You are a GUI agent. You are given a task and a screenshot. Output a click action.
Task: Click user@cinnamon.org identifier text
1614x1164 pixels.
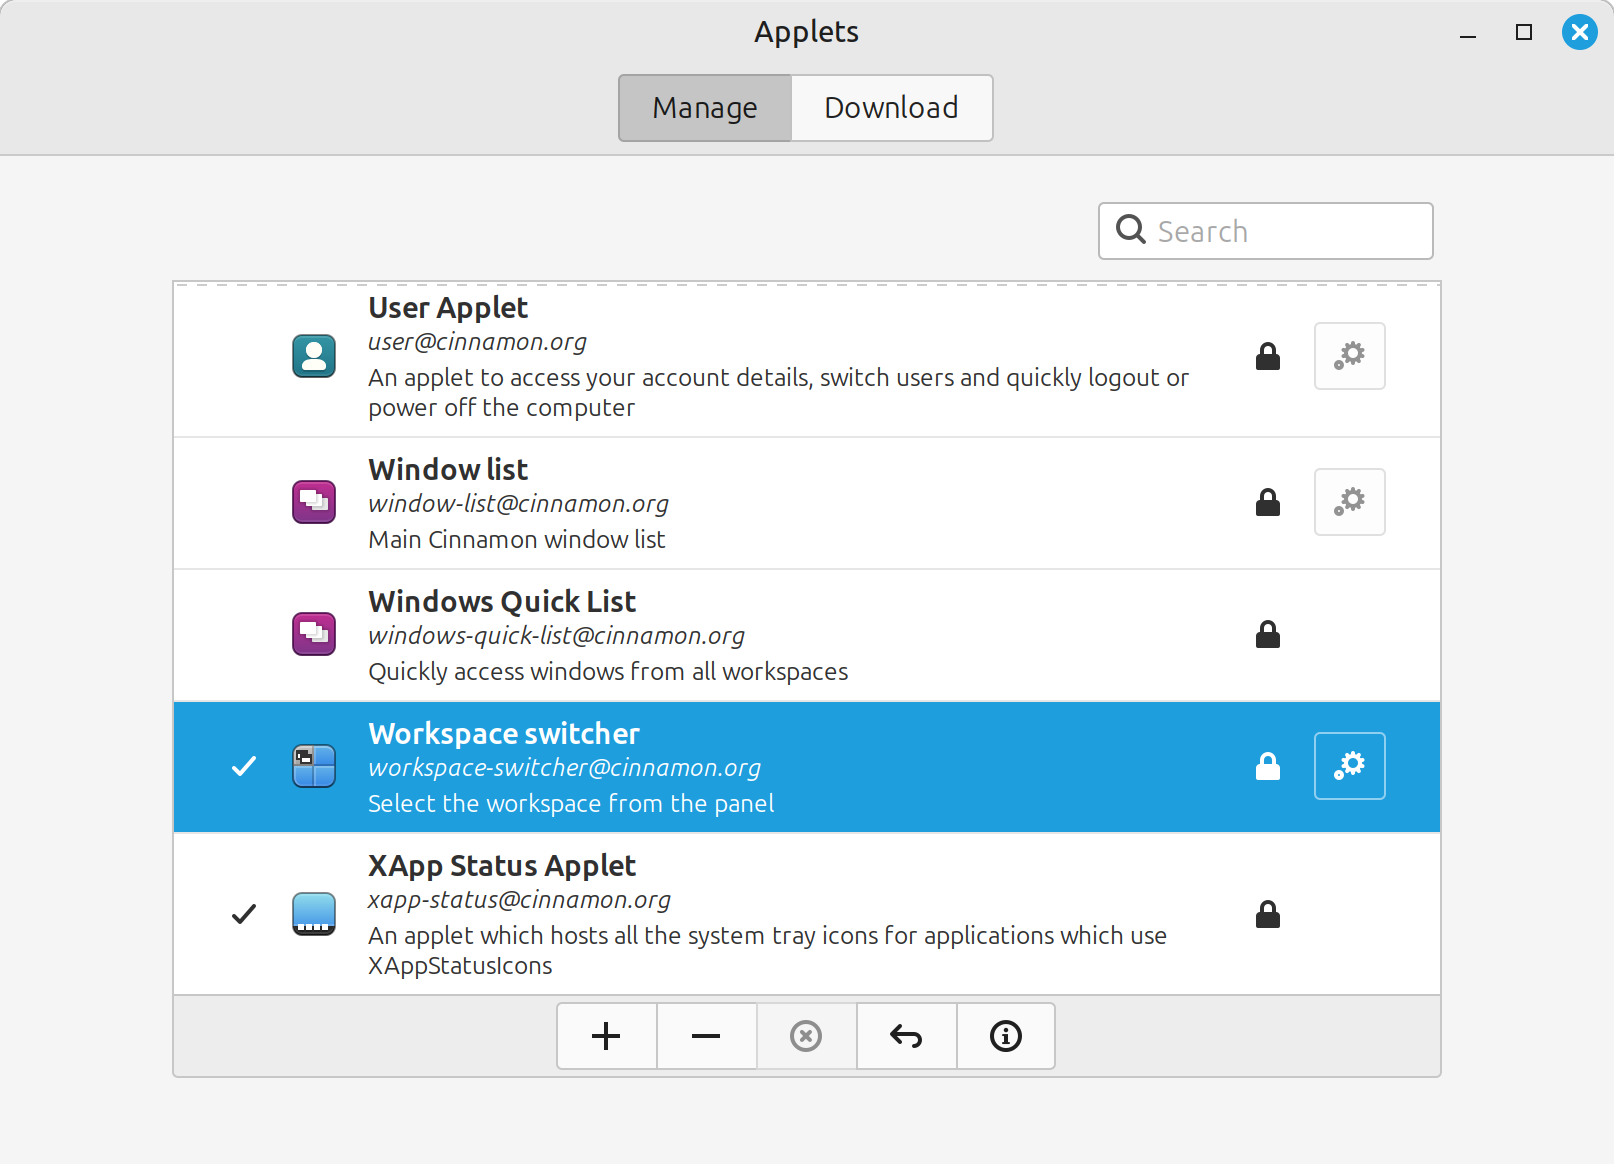[x=477, y=342]
